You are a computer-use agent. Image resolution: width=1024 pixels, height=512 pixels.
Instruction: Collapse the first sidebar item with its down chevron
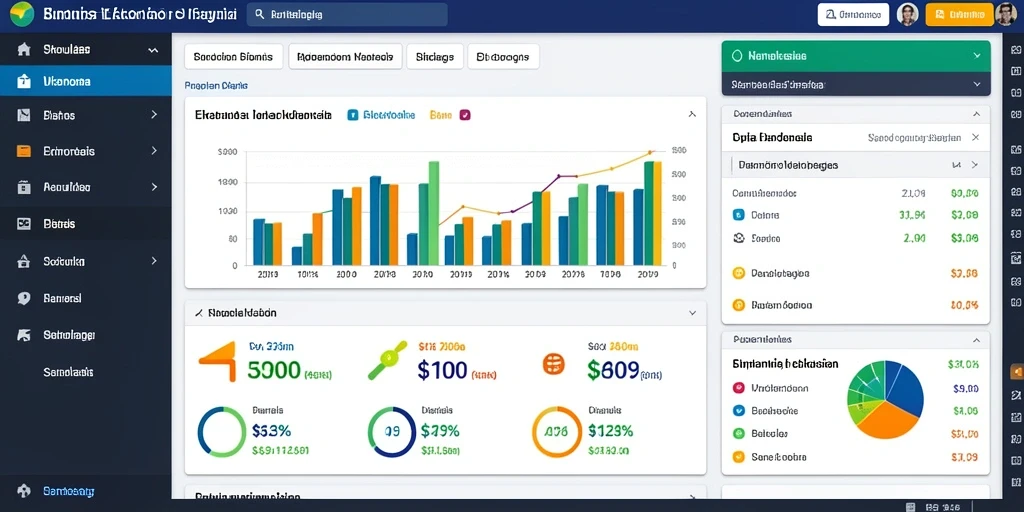pos(153,50)
